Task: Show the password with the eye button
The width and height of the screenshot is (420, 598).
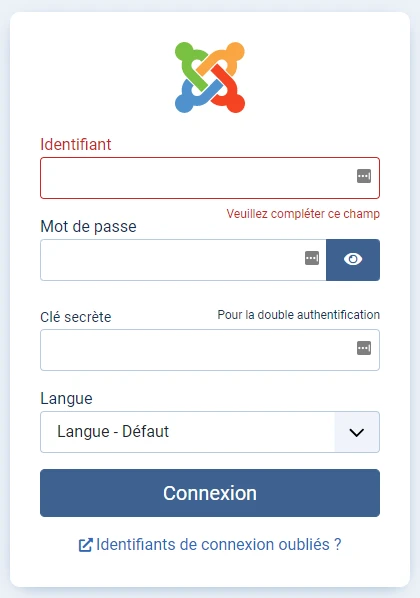Action: pyautogui.click(x=353, y=260)
